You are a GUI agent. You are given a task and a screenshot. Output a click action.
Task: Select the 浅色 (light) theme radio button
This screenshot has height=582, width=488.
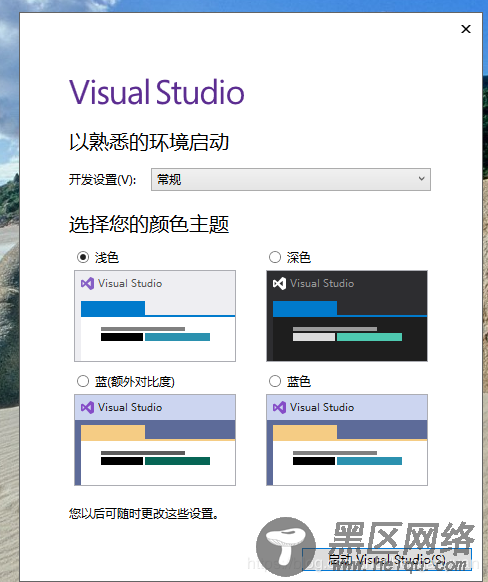[83, 257]
